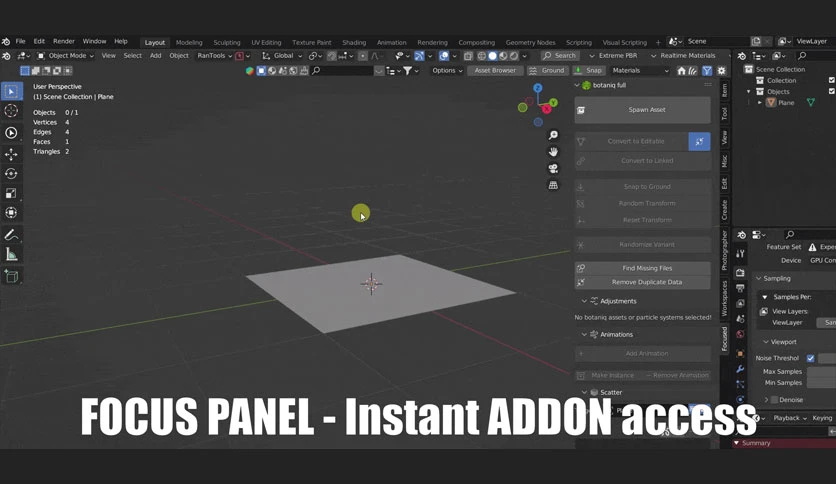Switch to Geometry Nodes workspace tab

click(x=530, y=43)
